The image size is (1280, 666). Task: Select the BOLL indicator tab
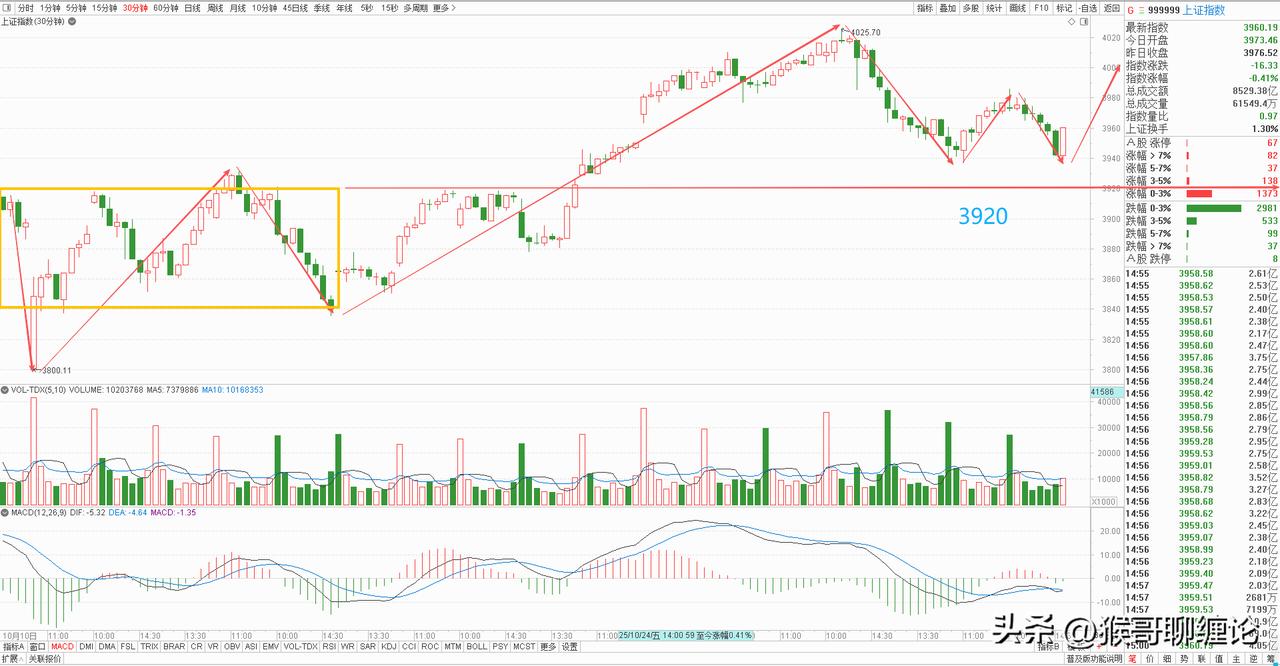click(477, 647)
